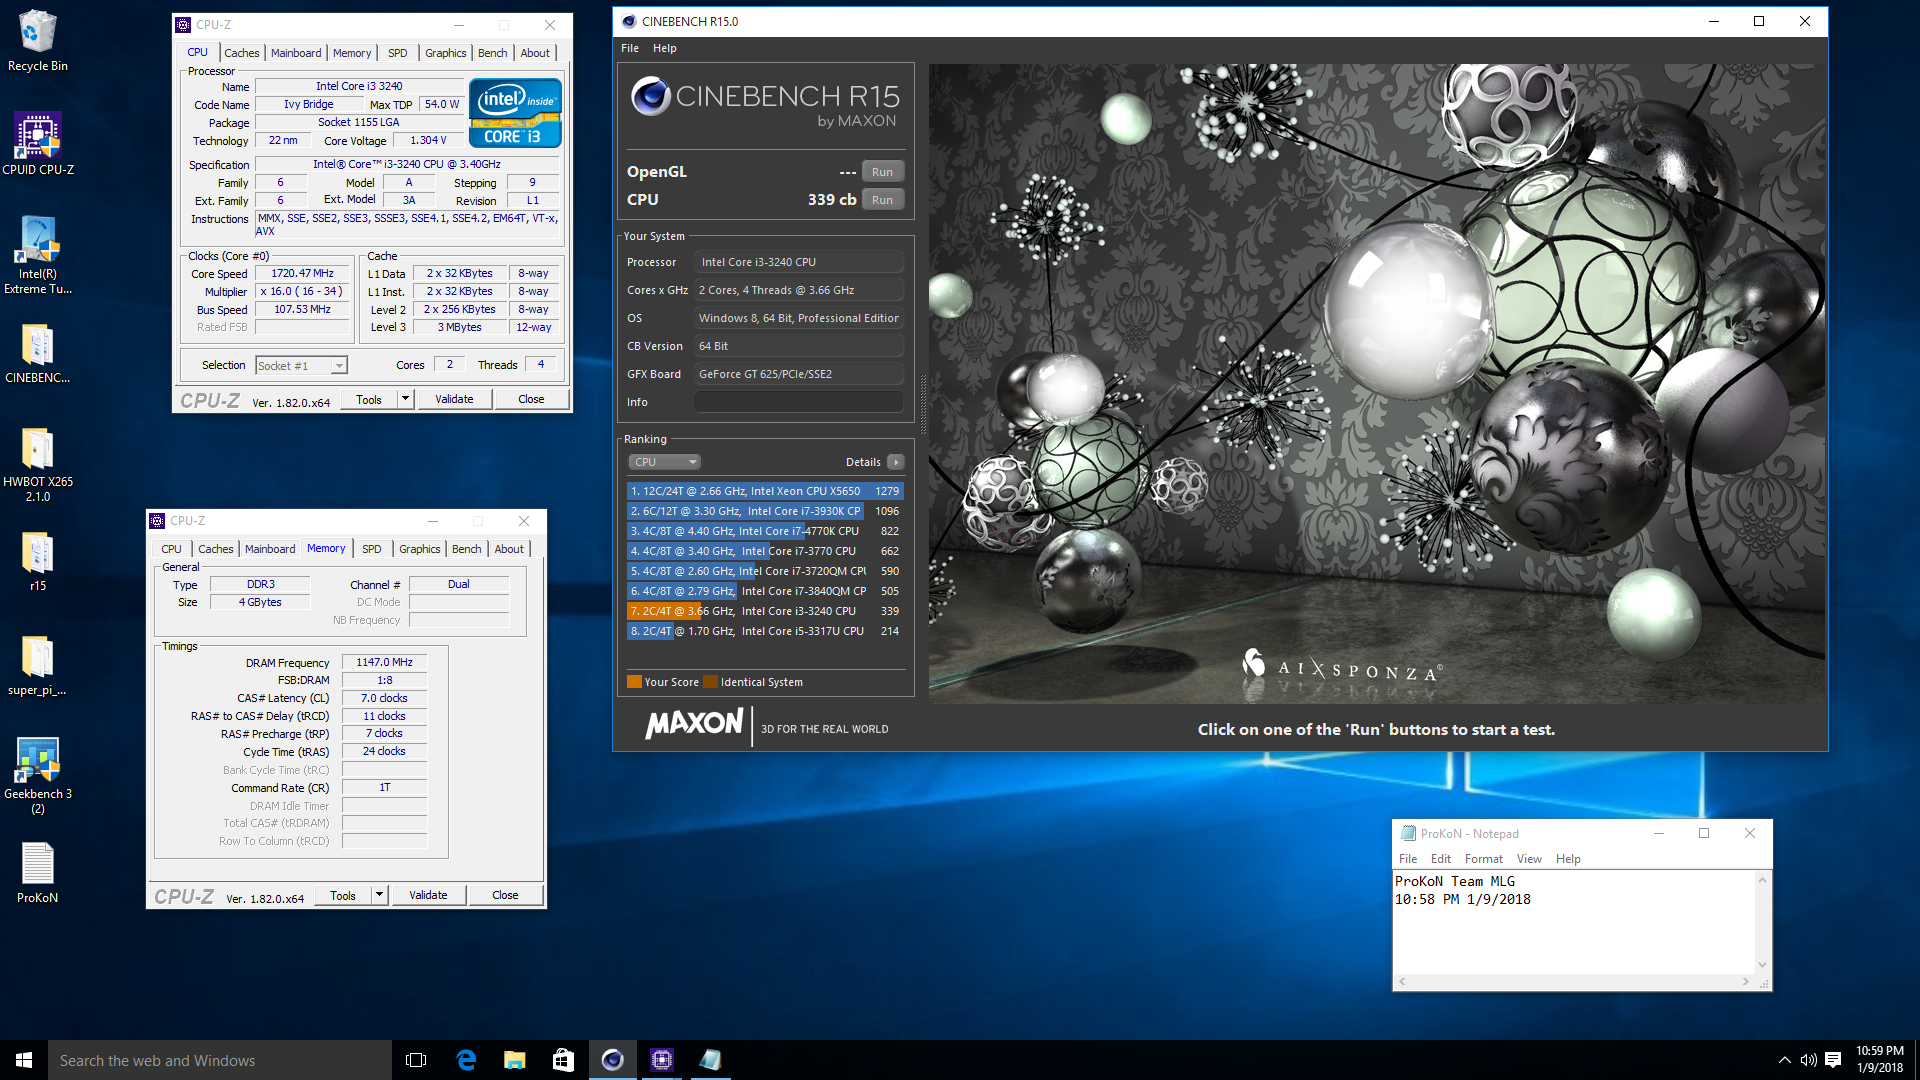Screen dimensions: 1920x1080
Task: Click the Details arrow icon in Ranking
Action: 896,462
